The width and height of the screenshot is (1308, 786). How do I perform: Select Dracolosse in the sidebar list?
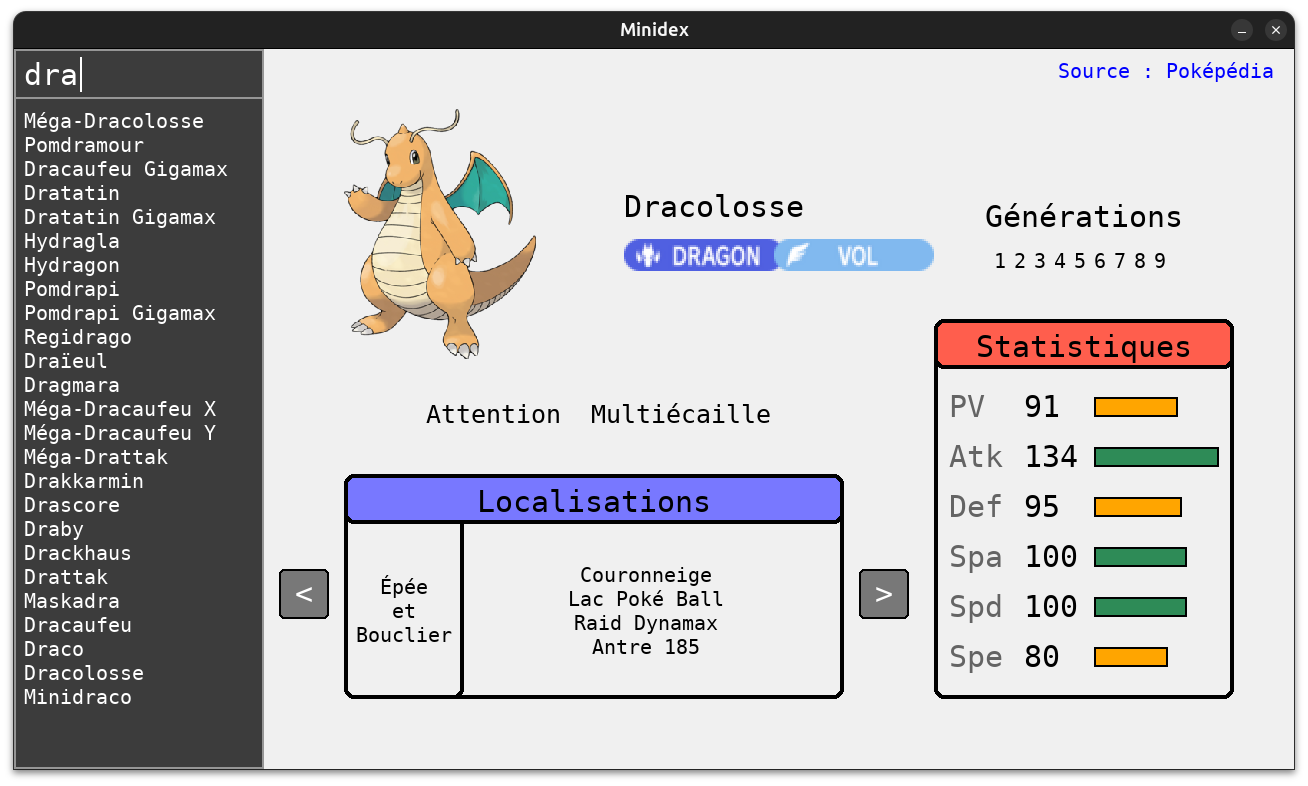pos(84,673)
